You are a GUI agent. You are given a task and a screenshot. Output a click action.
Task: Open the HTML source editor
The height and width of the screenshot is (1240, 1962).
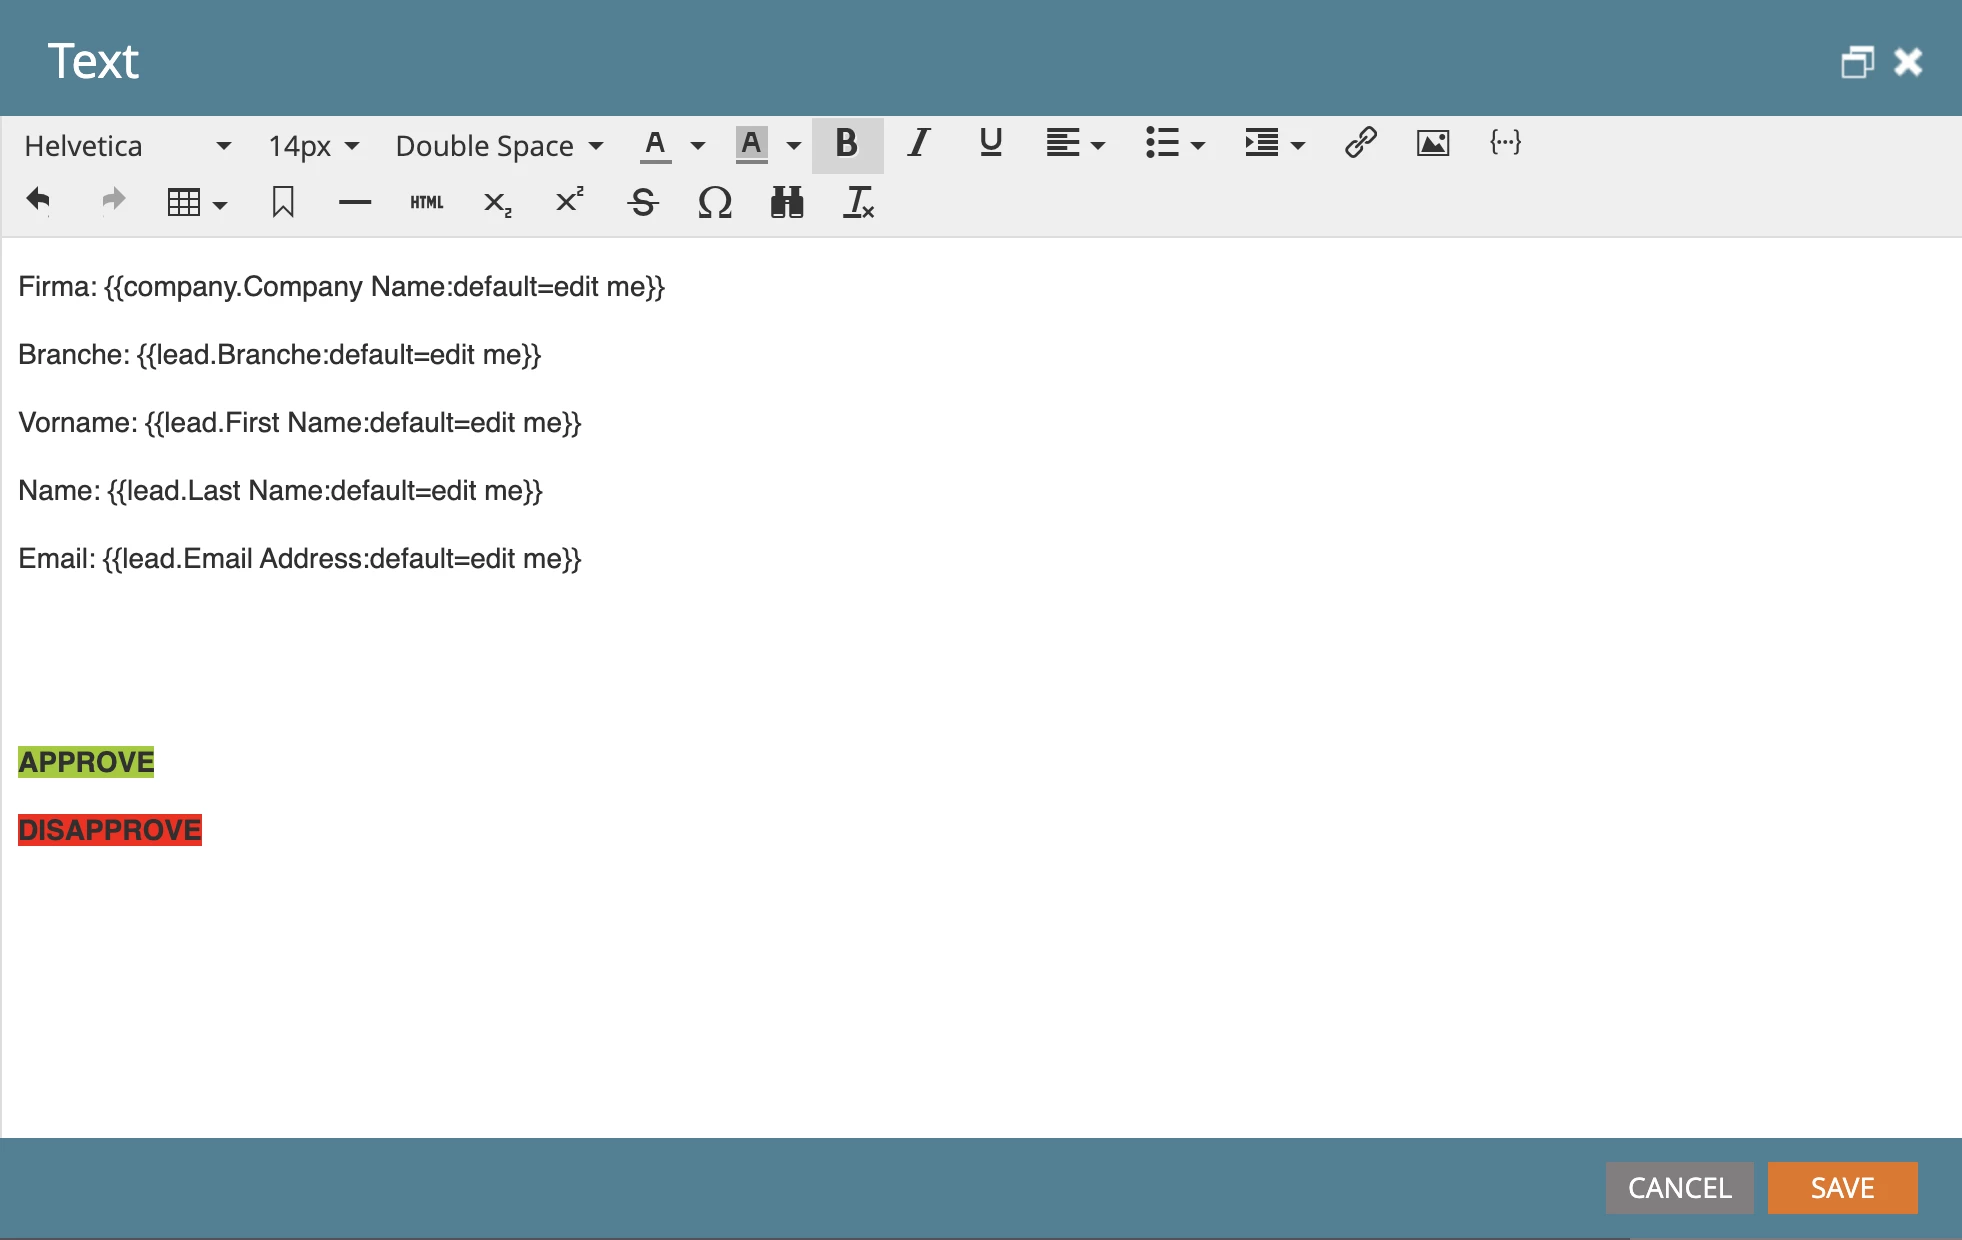pyautogui.click(x=427, y=203)
